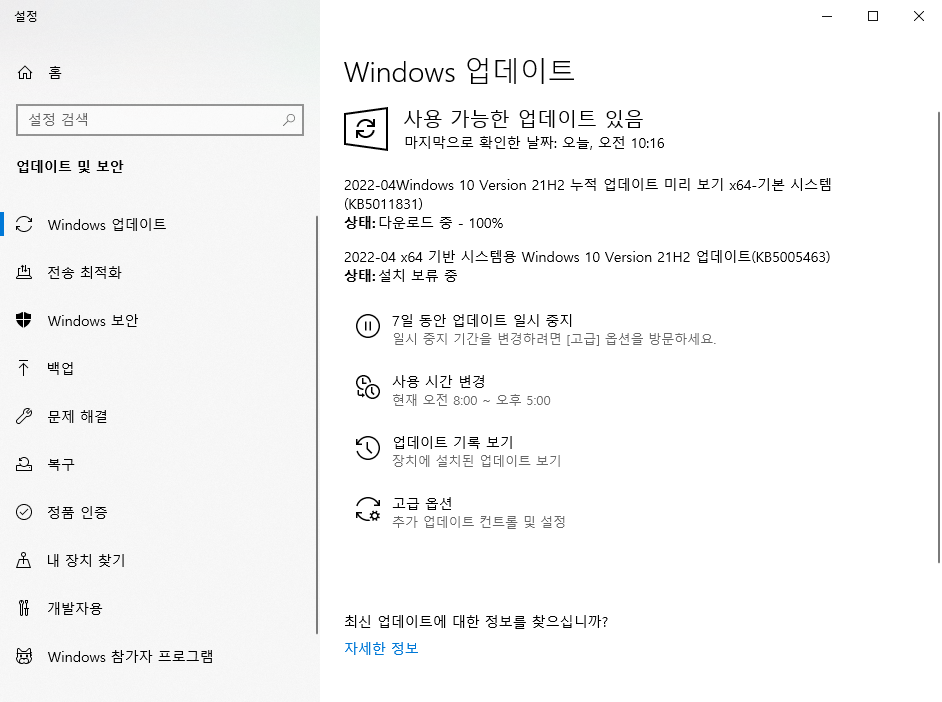This screenshot has height=702, width=942.
Task: Click the large update status refresh icon
Action: point(366,129)
